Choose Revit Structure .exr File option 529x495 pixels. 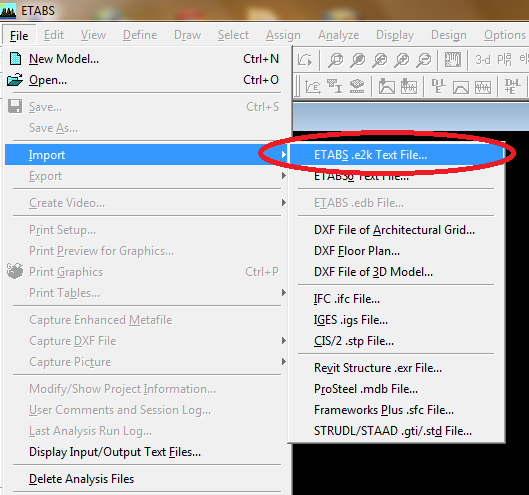(x=378, y=368)
